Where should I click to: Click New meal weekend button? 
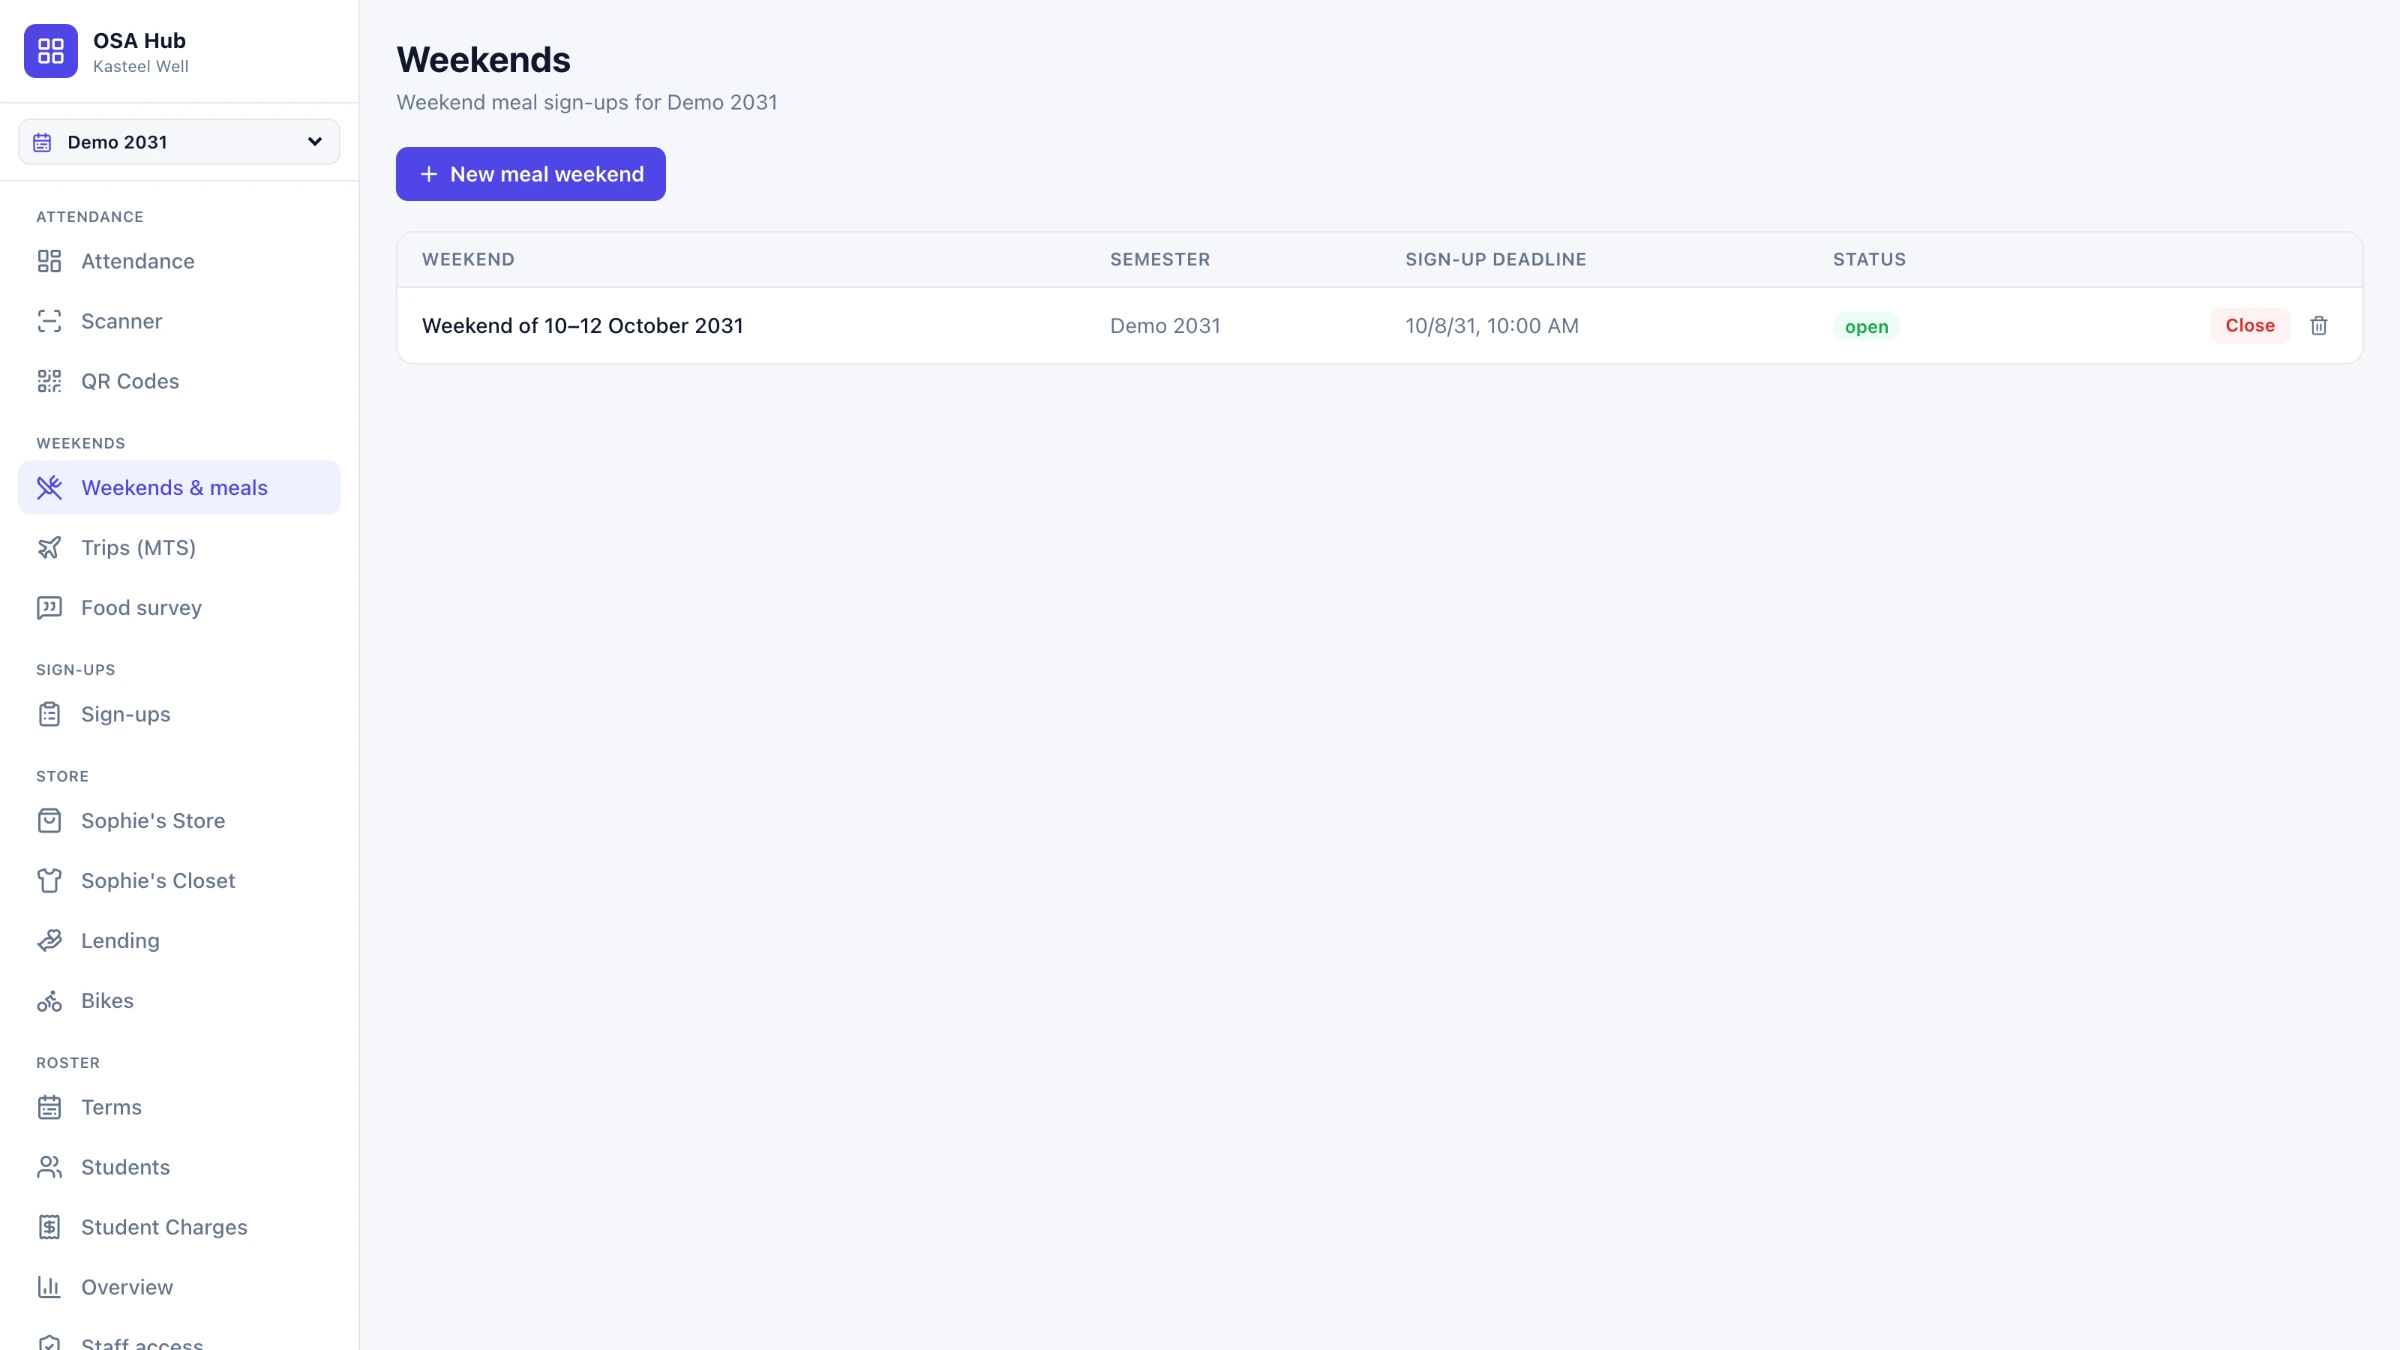pos(531,174)
